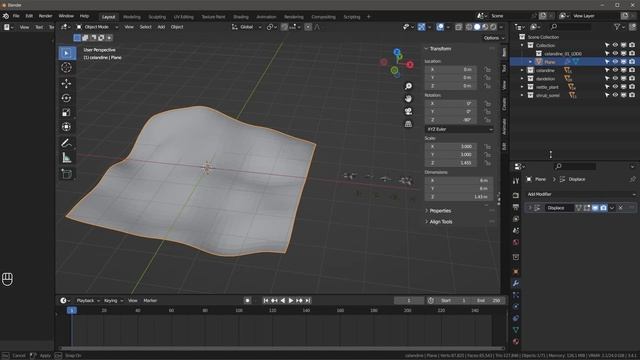Open the Scene properties tab

[516, 231]
